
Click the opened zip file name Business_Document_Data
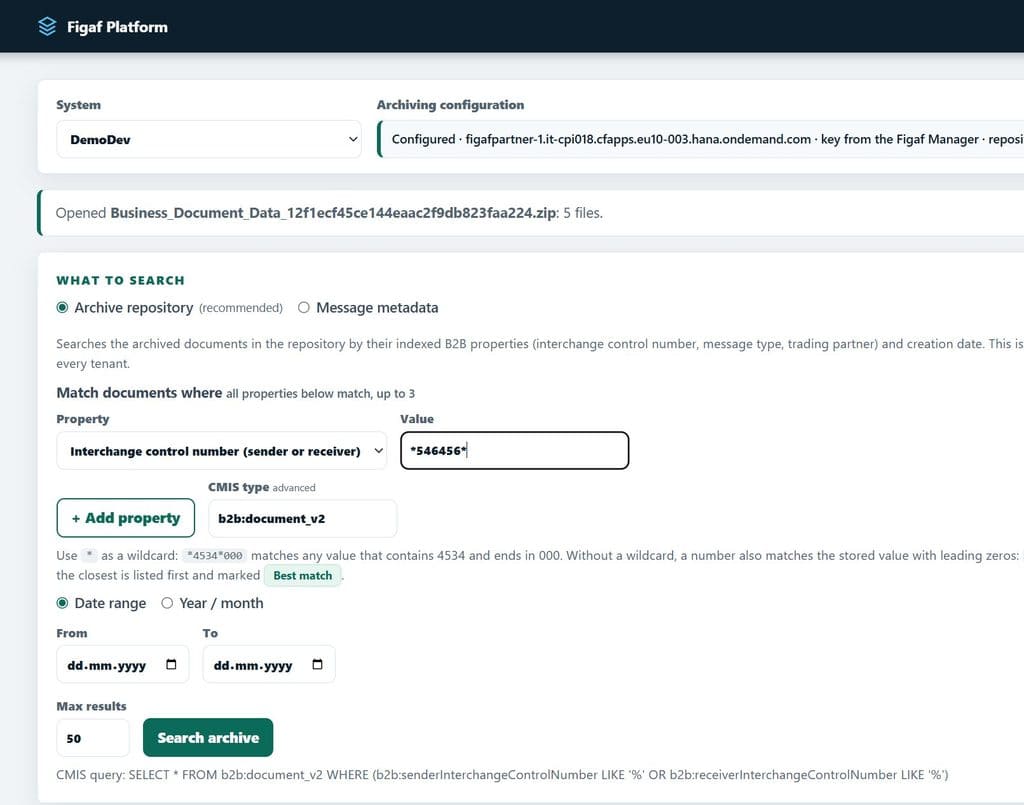(x=333, y=213)
